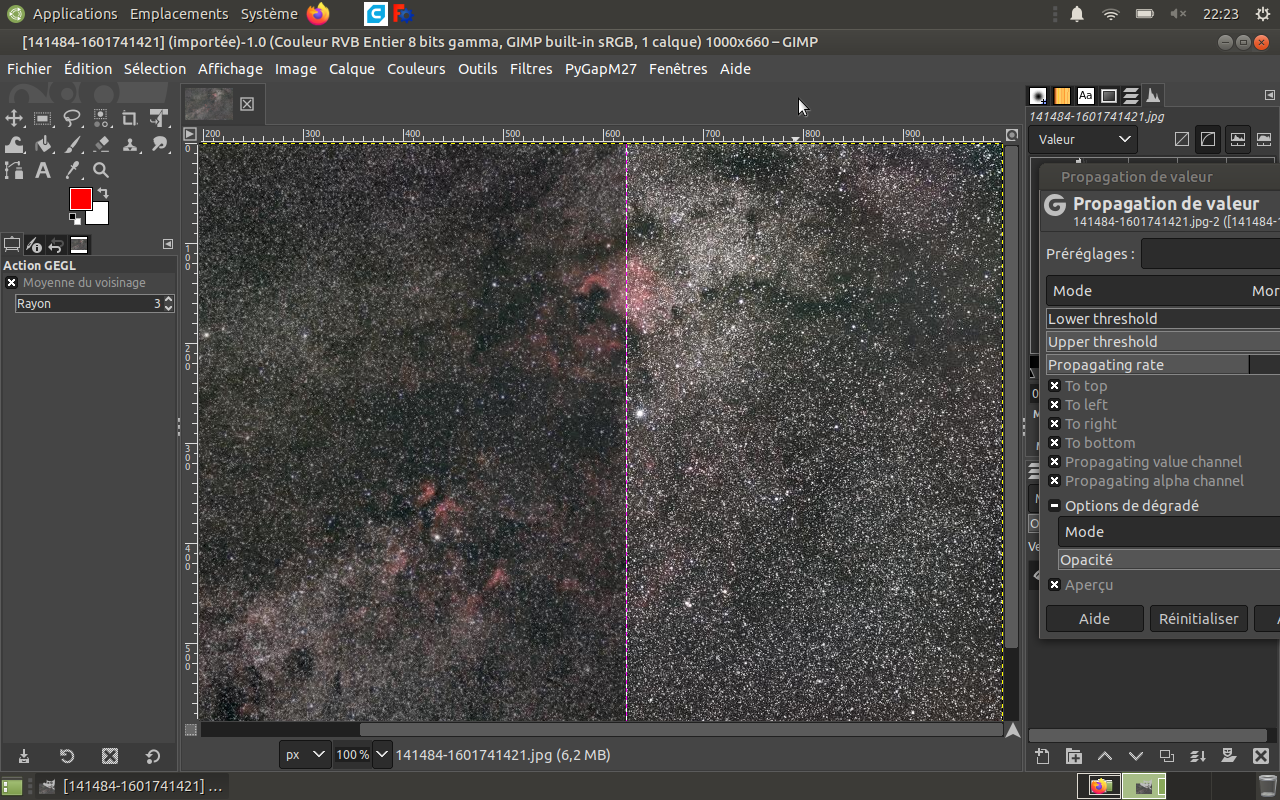1280x800 pixels.
Task: Reset tool options to defaults
Action: 153,756
